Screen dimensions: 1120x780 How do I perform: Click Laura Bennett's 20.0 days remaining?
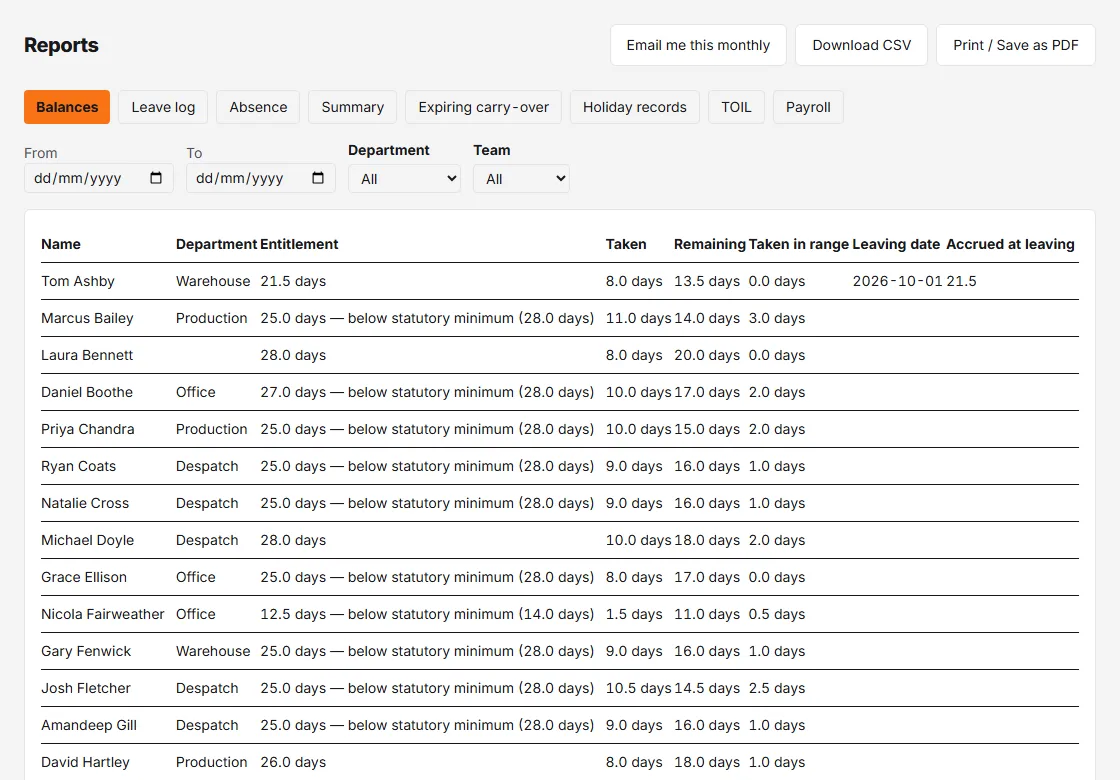point(707,356)
